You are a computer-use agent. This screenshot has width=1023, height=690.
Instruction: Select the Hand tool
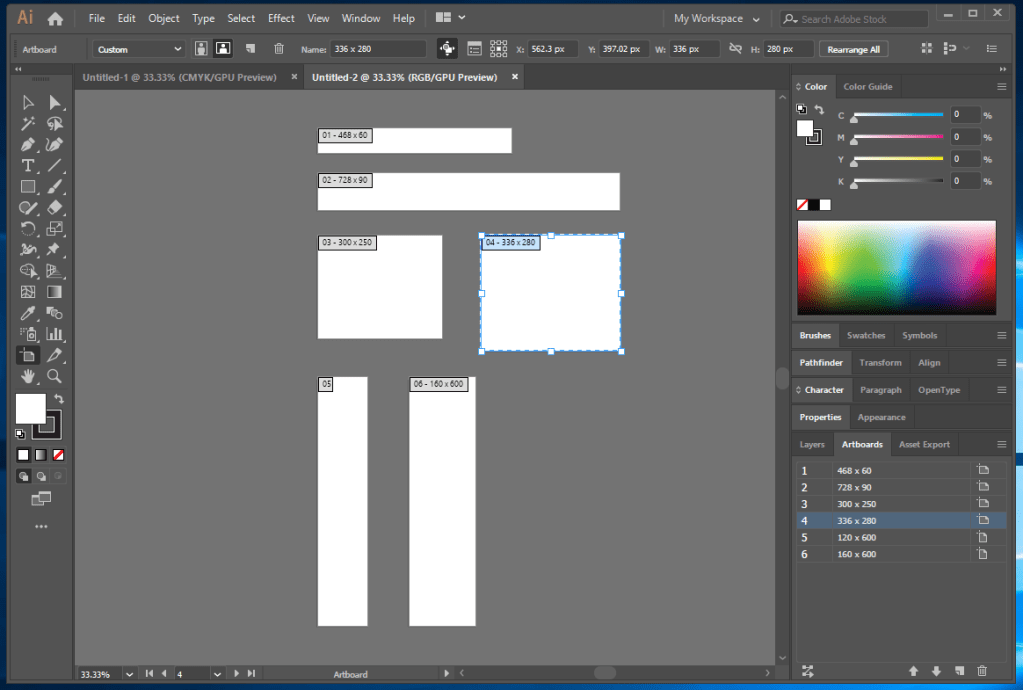tap(28, 376)
